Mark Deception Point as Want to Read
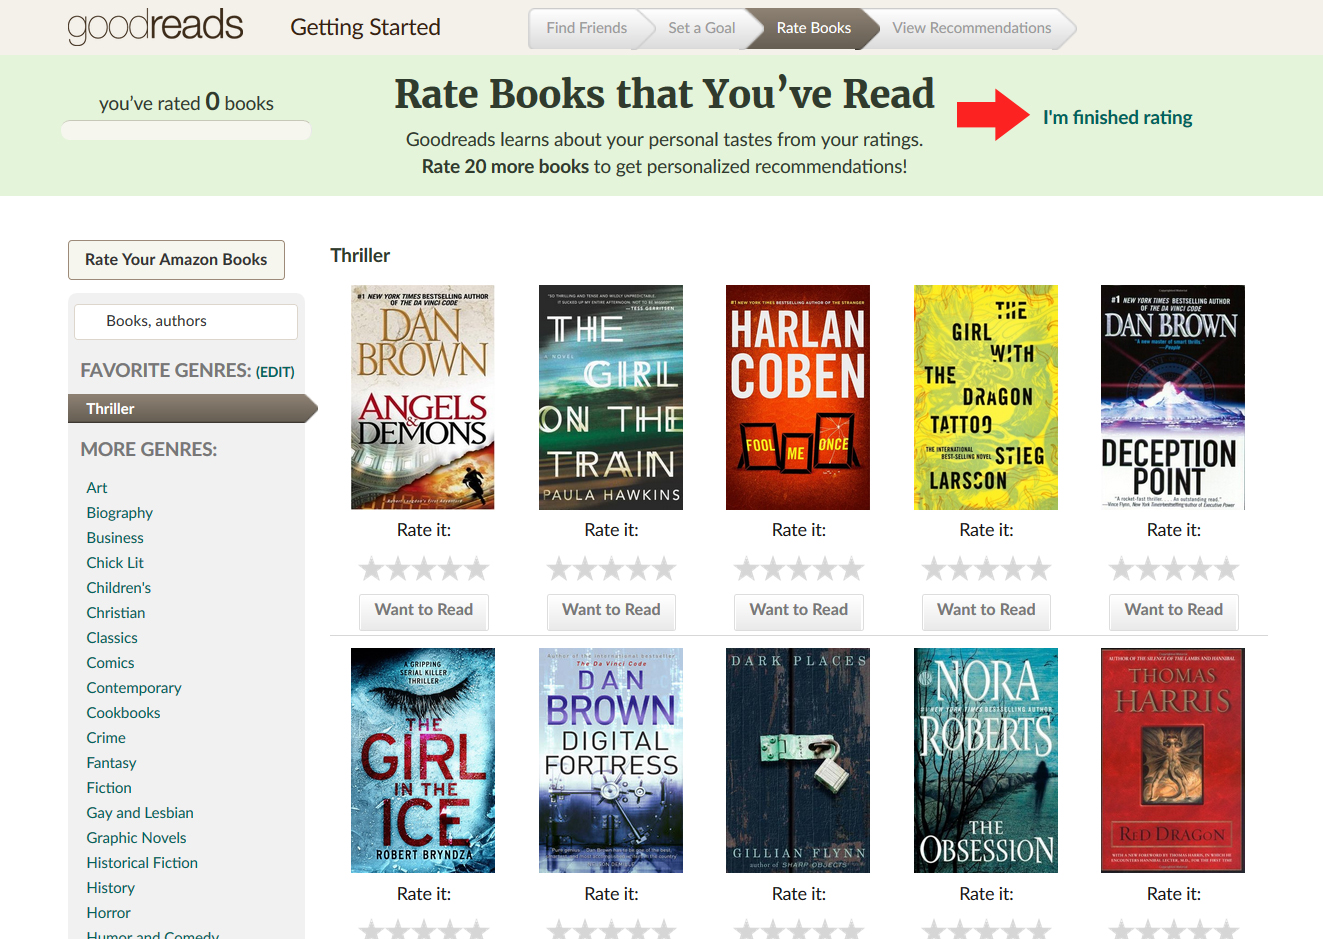This screenshot has height=939, width=1323. [1174, 611]
